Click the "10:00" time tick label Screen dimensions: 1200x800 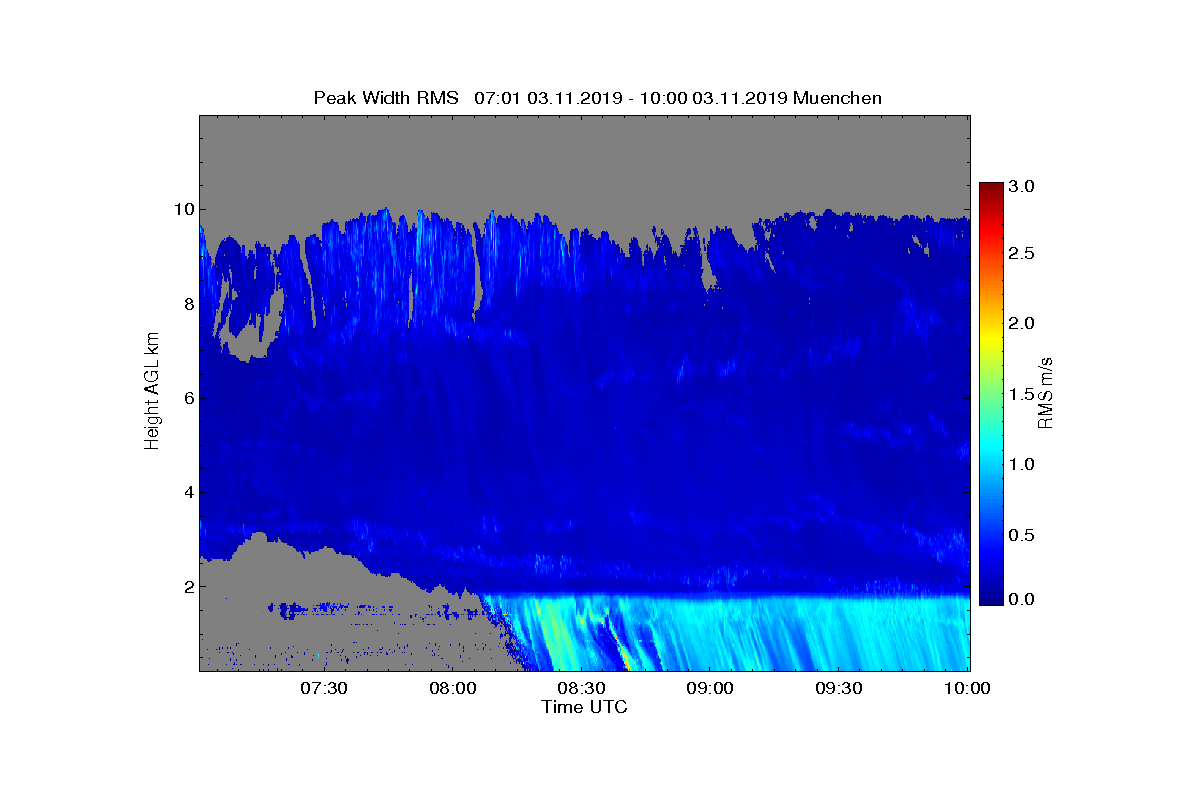pyautogui.click(x=967, y=688)
